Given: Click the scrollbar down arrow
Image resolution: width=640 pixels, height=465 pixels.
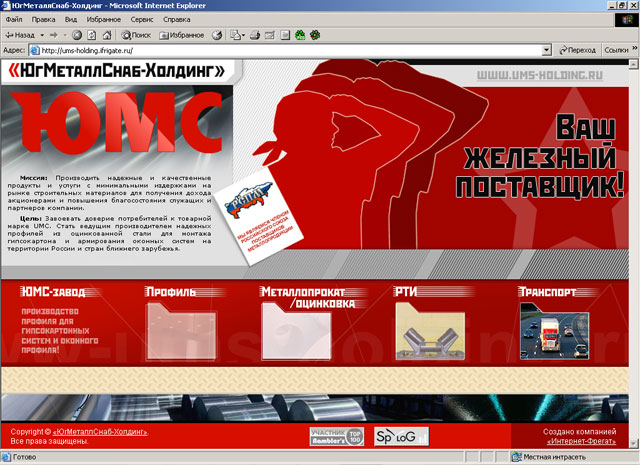Looking at the screenshot, I should [633, 443].
